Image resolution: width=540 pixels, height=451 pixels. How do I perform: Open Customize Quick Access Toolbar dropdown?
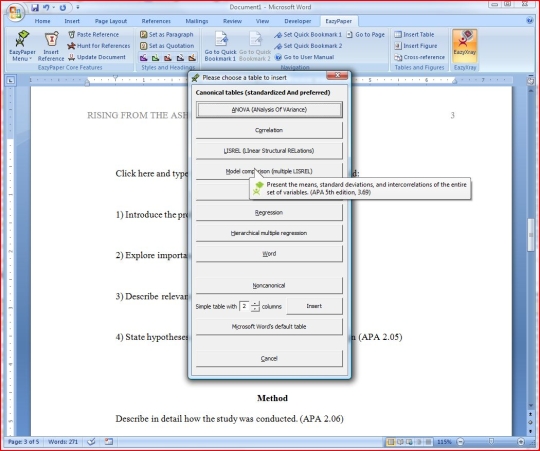click(78, 7)
